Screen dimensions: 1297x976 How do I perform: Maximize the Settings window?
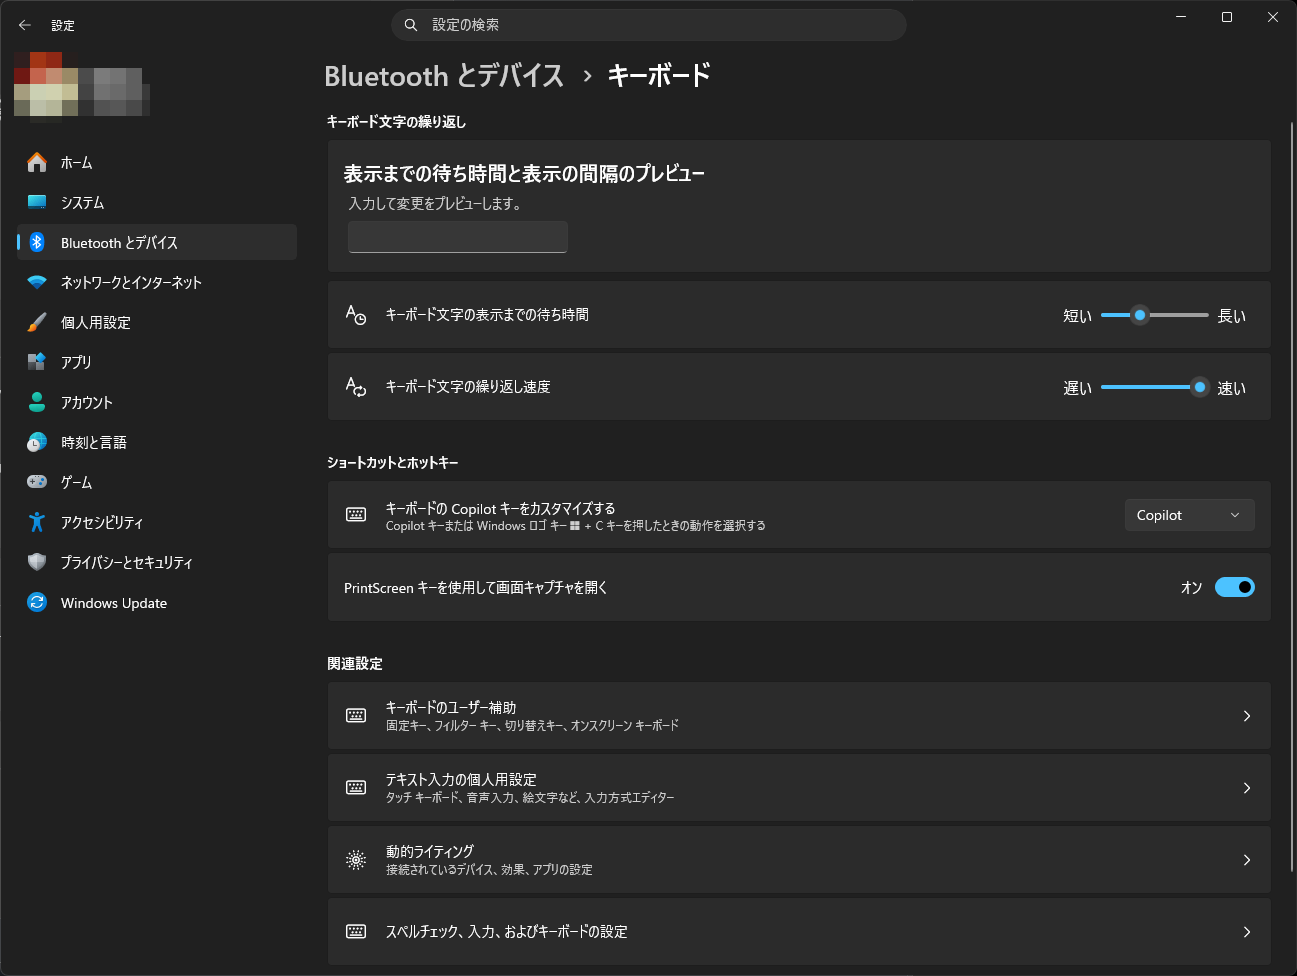click(x=1227, y=17)
